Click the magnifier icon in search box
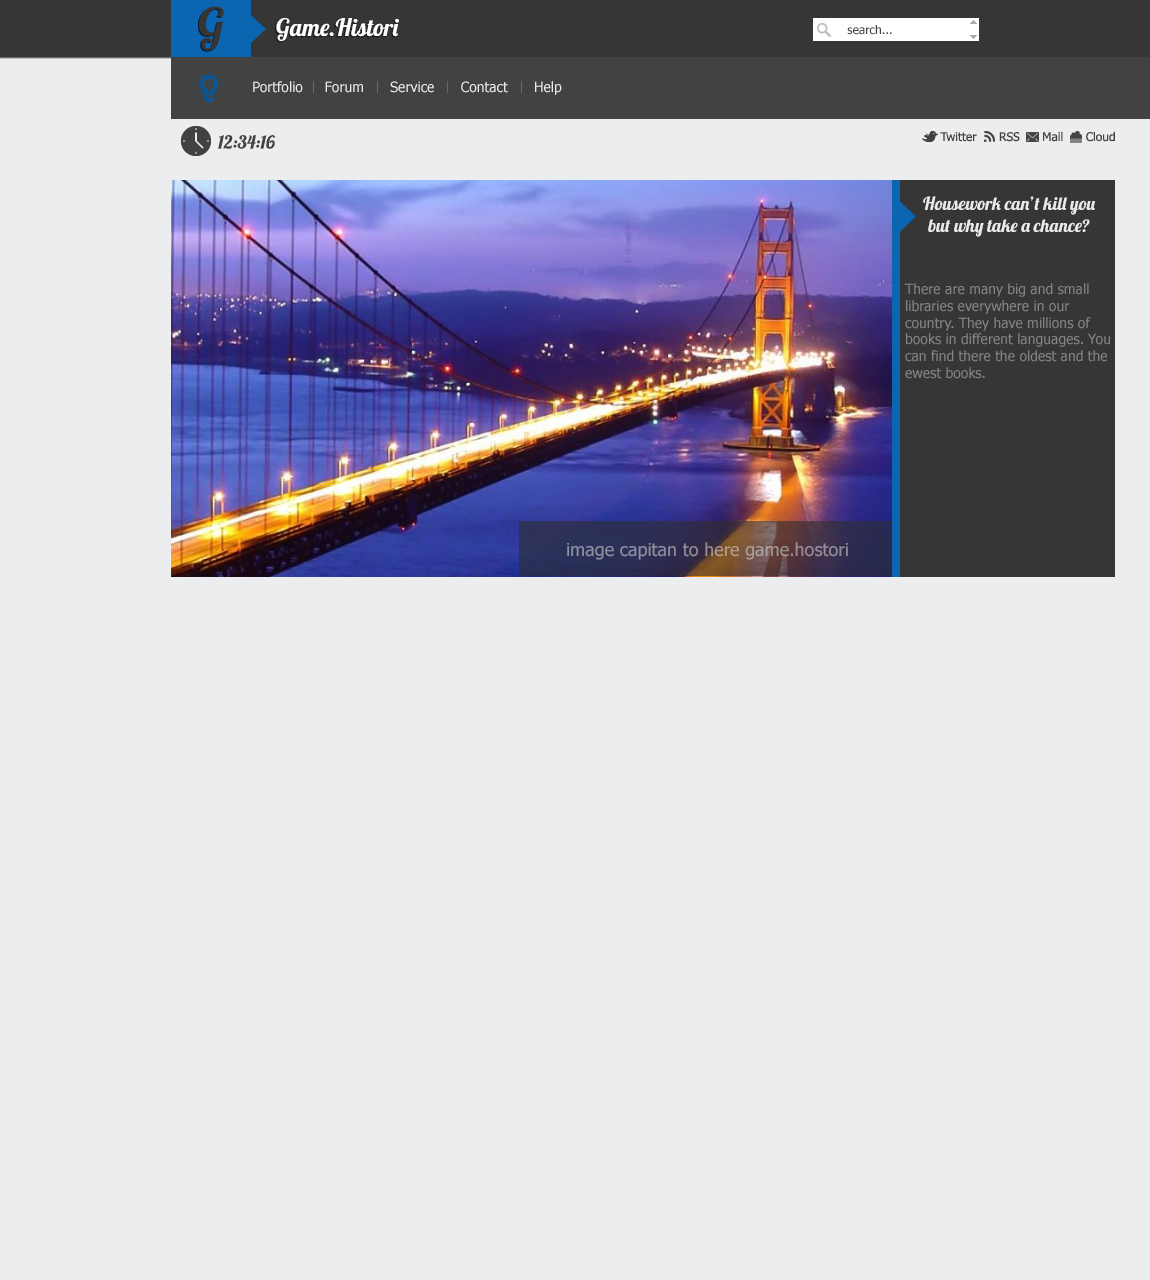 824,30
